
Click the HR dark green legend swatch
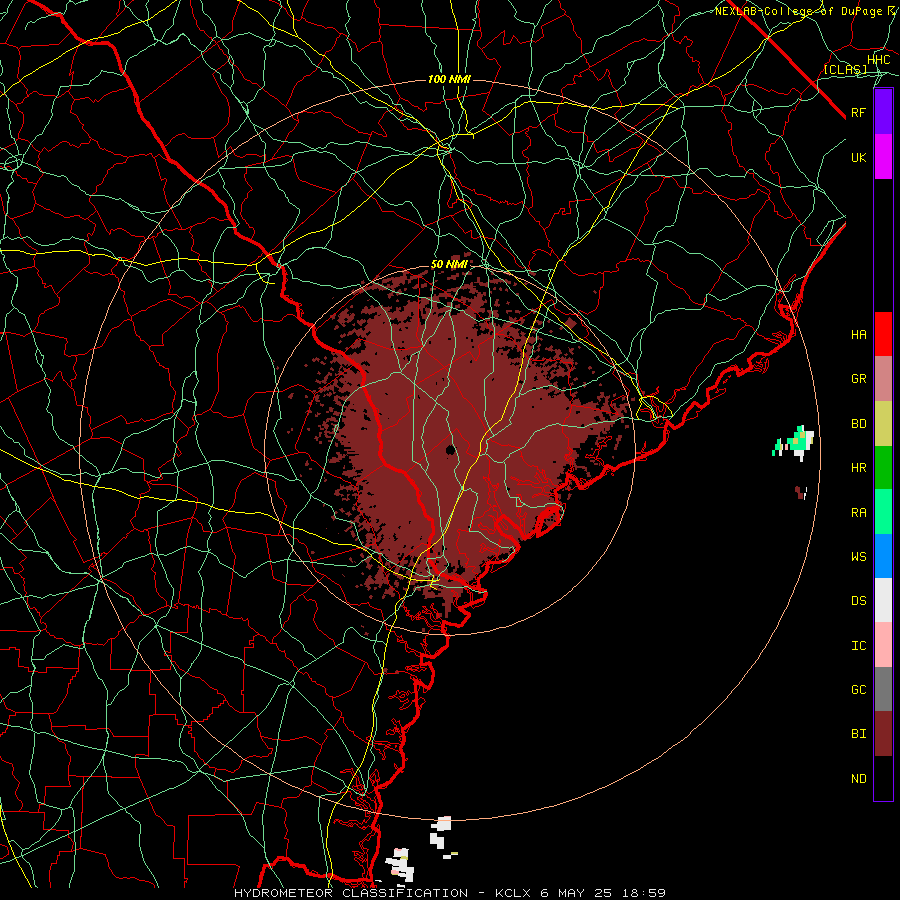(x=883, y=468)
